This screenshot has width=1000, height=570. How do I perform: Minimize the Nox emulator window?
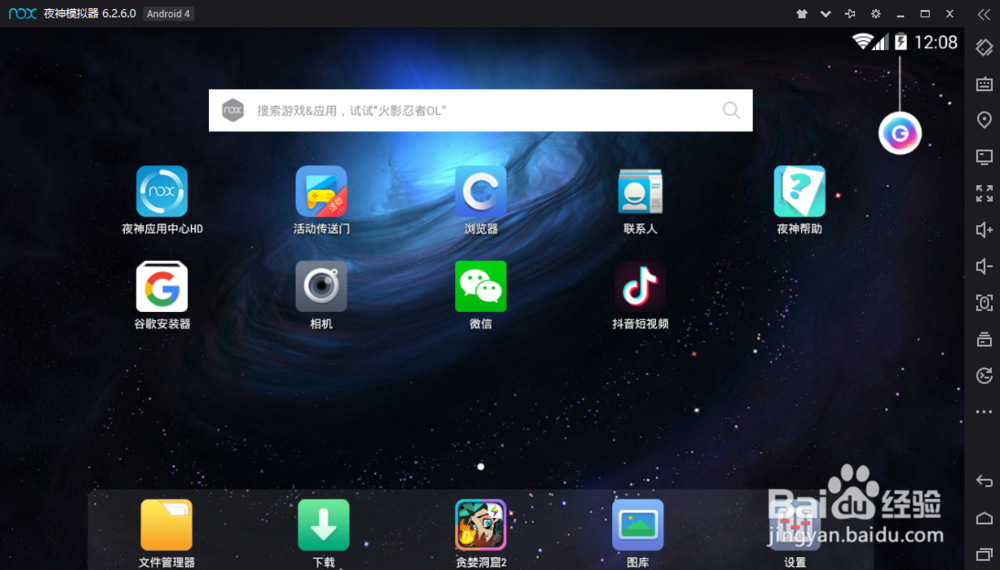(x=901, y=14)
